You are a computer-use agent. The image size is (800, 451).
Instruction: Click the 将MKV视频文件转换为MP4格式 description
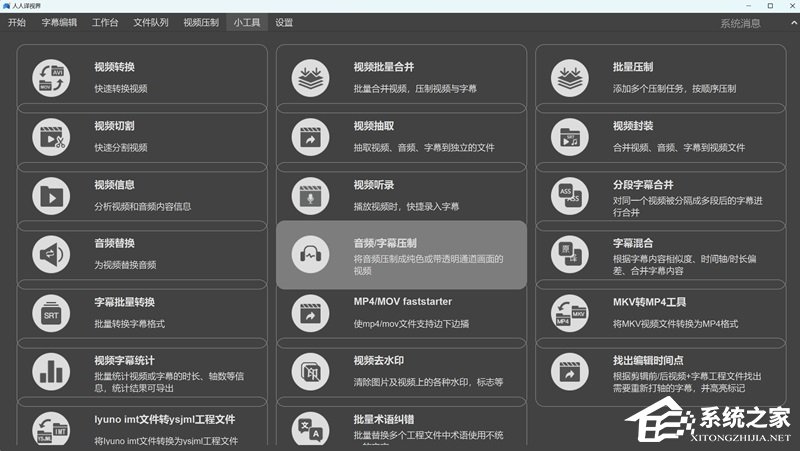tap(676, 324)
